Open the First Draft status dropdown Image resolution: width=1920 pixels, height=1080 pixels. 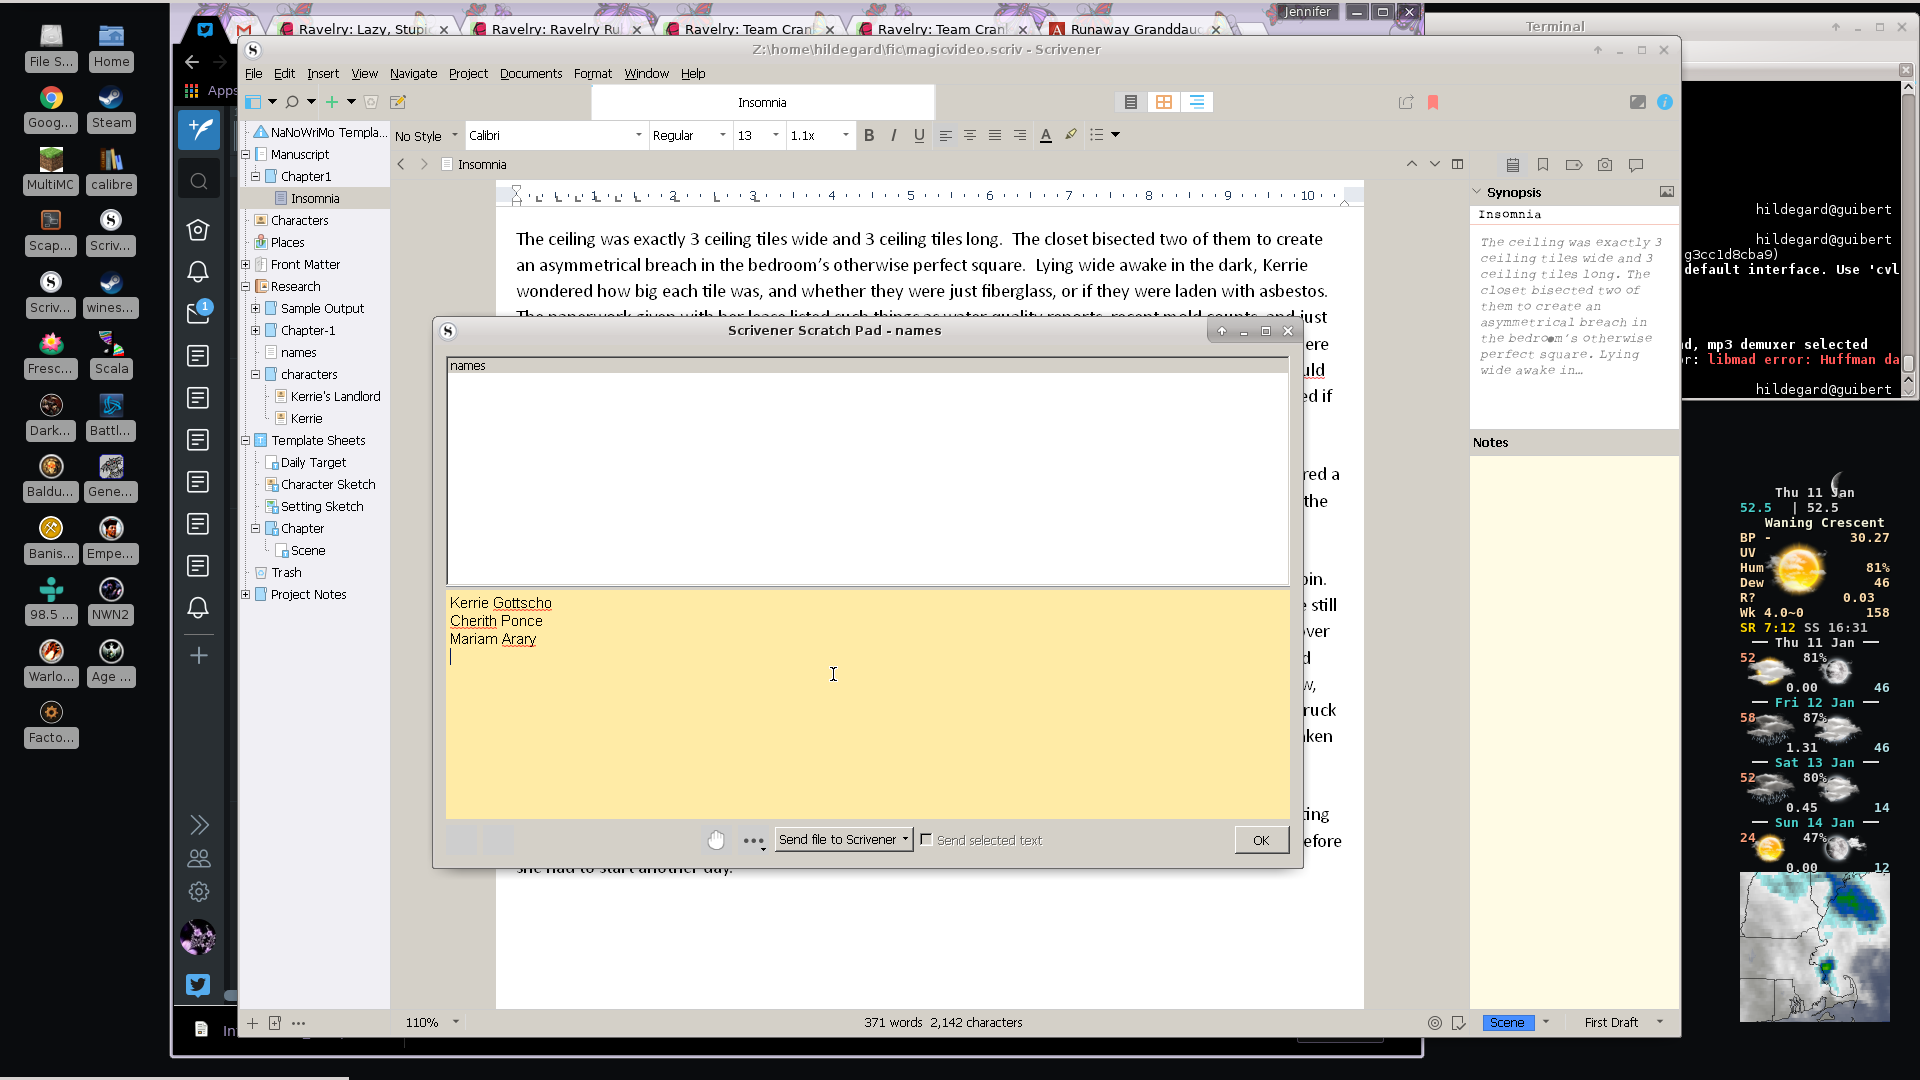tap(1624, 1023)
